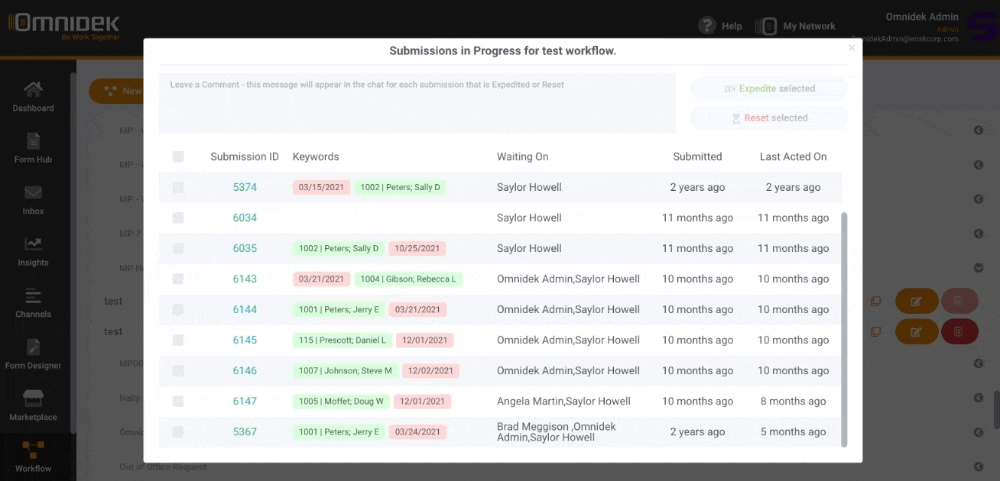Click the Leave a Comment text area
The width and height of the screenshot is (1000, 481).
(x=417, y=103)
